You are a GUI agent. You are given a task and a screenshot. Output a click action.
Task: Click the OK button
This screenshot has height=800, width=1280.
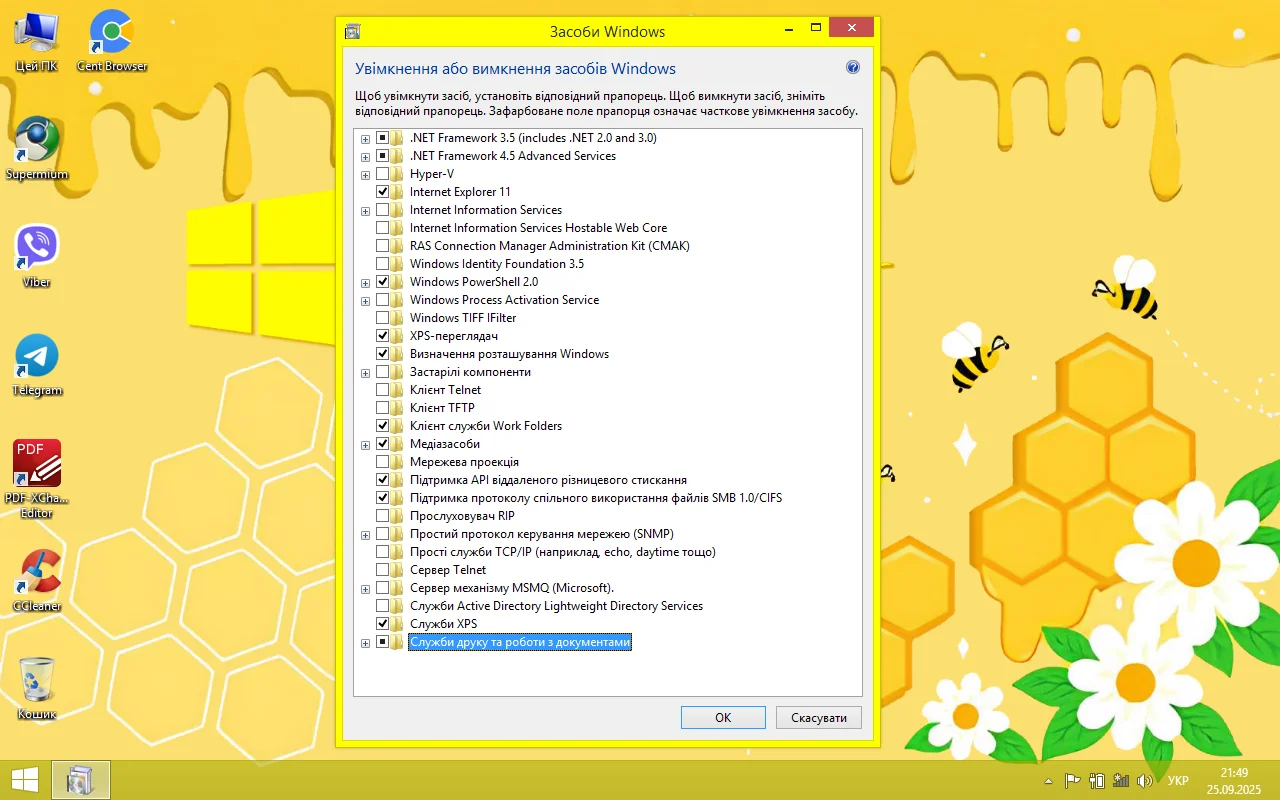722,718
